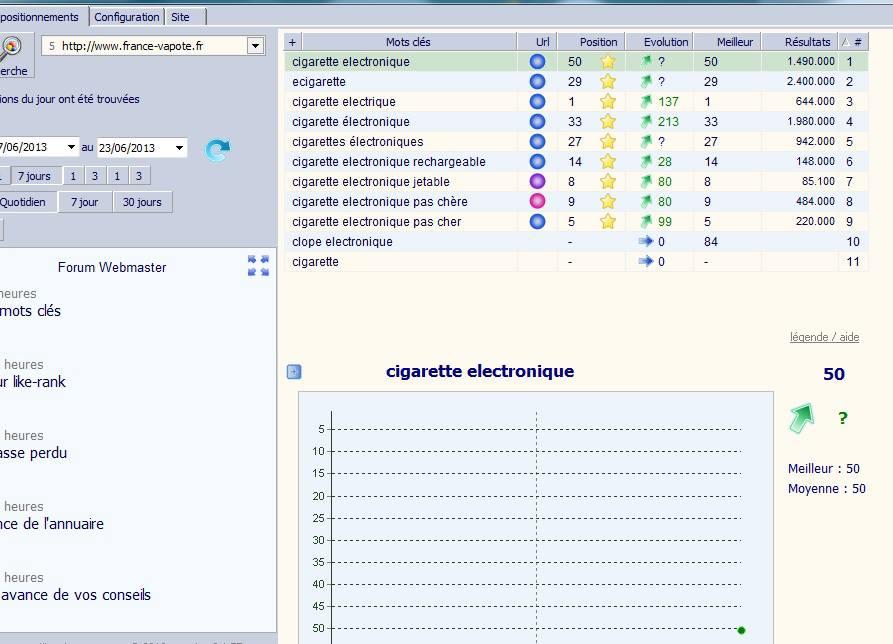
Task: Click the star for cigarette electronique jetable
Action: click(608, 182)
